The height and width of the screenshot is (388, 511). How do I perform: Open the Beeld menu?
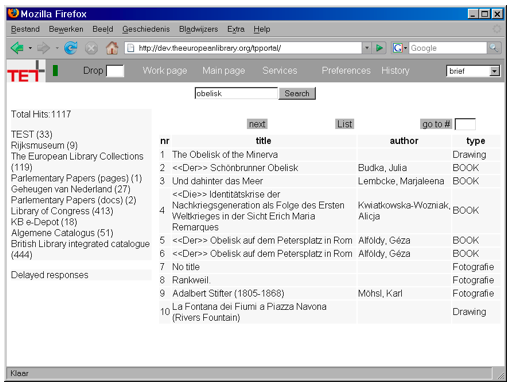tap(103, 29)
